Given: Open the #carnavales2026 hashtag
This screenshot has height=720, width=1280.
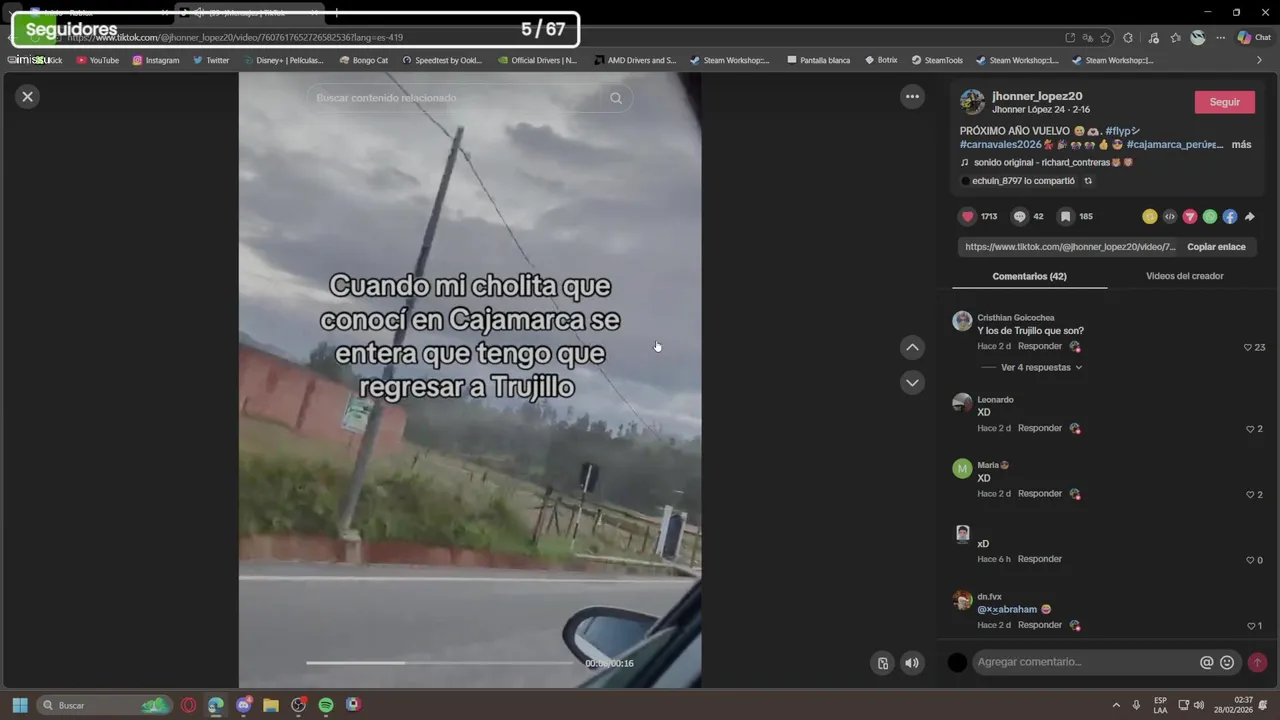Looking at the screenshot, I should [x=1000, y=144].
